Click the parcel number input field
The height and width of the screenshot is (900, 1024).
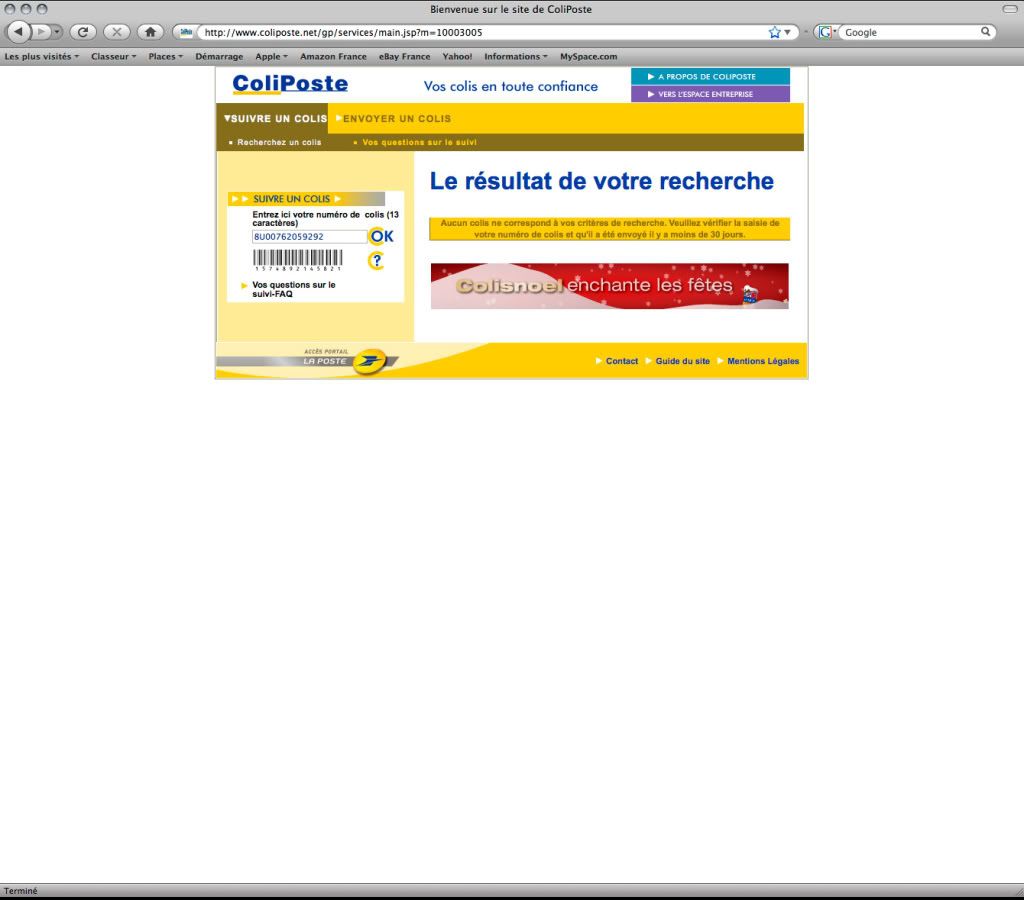(x=309, y=237)
